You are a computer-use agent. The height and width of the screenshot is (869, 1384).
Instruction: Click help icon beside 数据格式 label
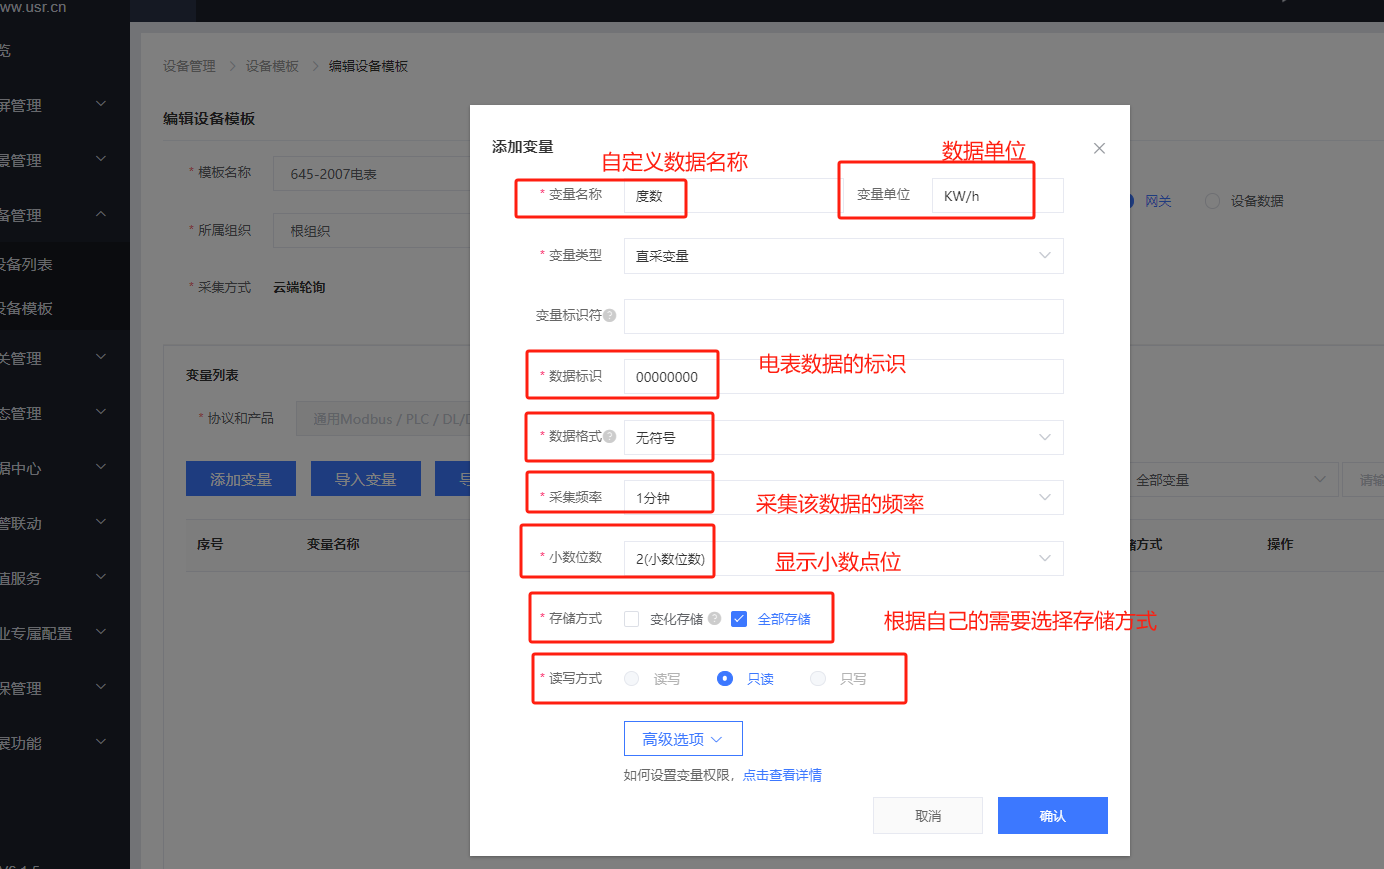click(x=610, y=436)
